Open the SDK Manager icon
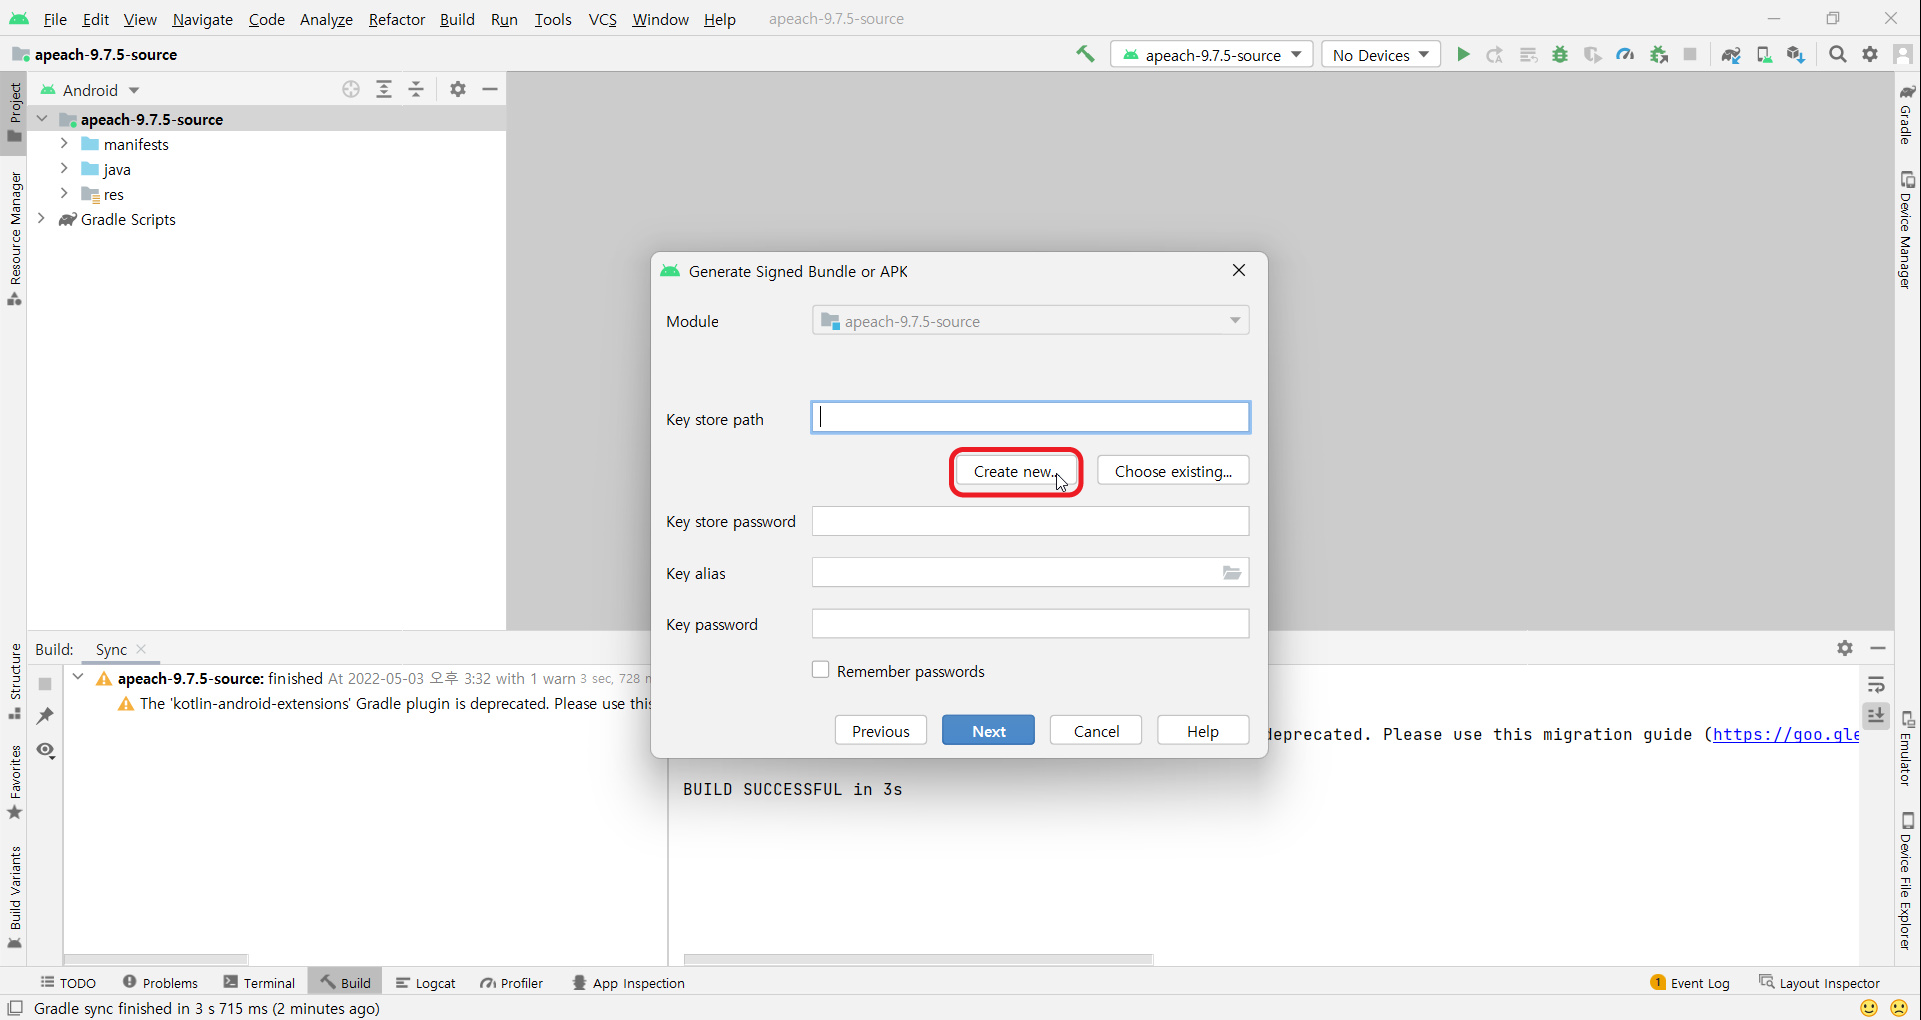 [1796, 54]
